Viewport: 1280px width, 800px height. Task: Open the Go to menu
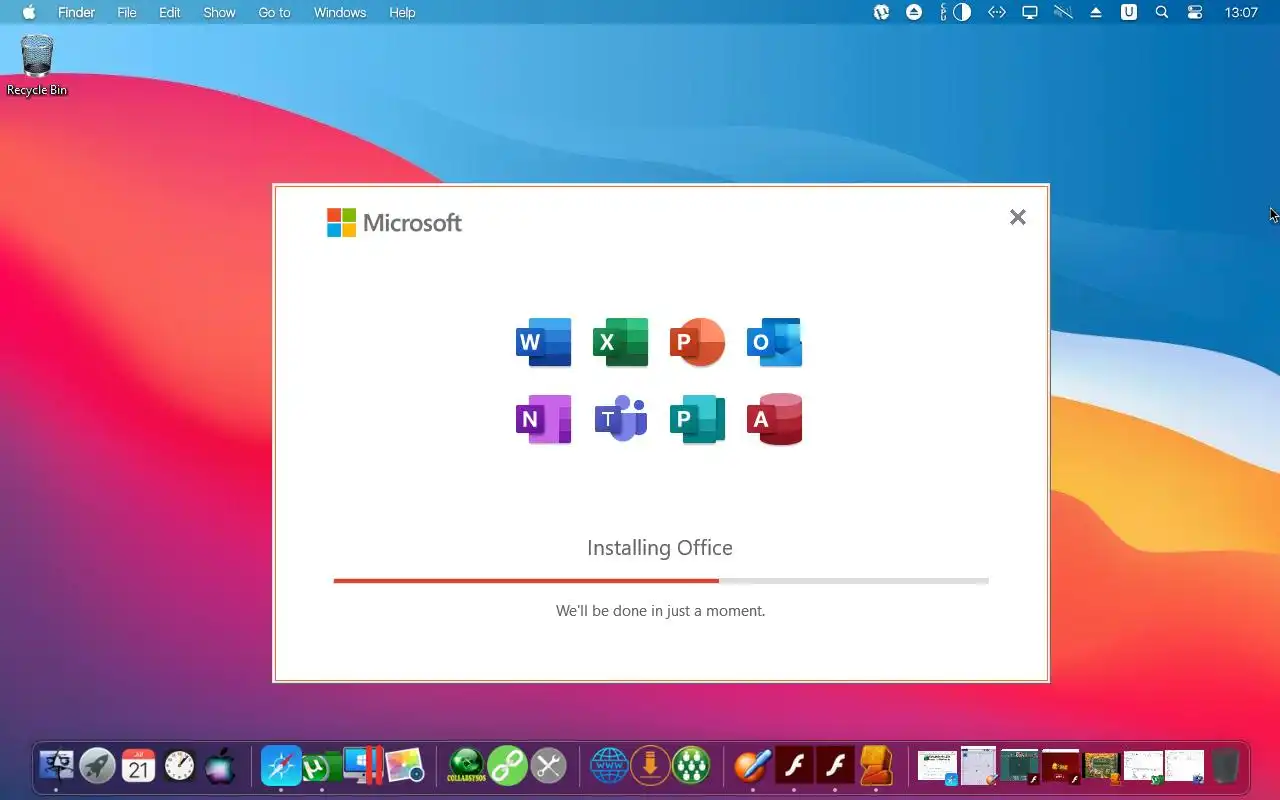274,12
